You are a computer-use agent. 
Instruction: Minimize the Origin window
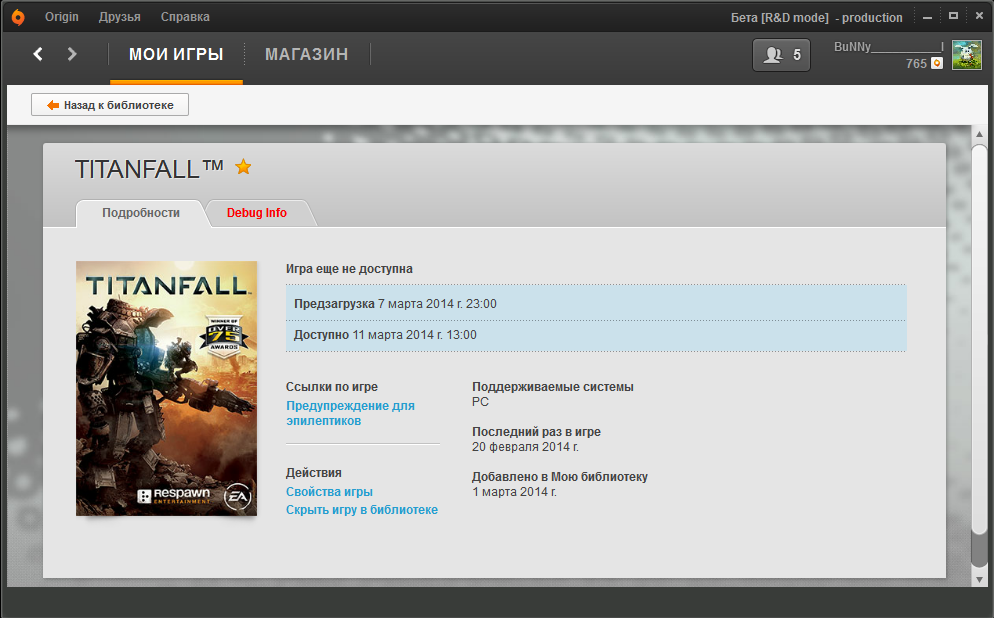coord(927,17)
